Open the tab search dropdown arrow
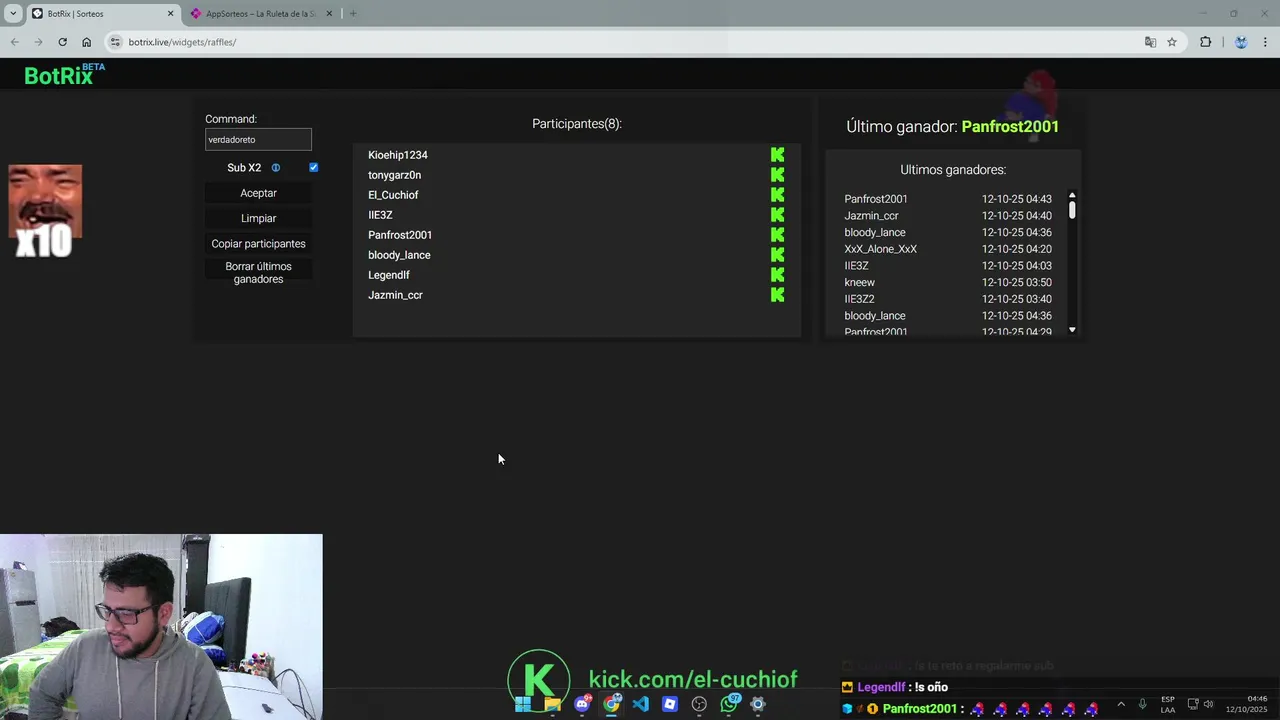The image size is (1280, 720). (x=12, y=14)
